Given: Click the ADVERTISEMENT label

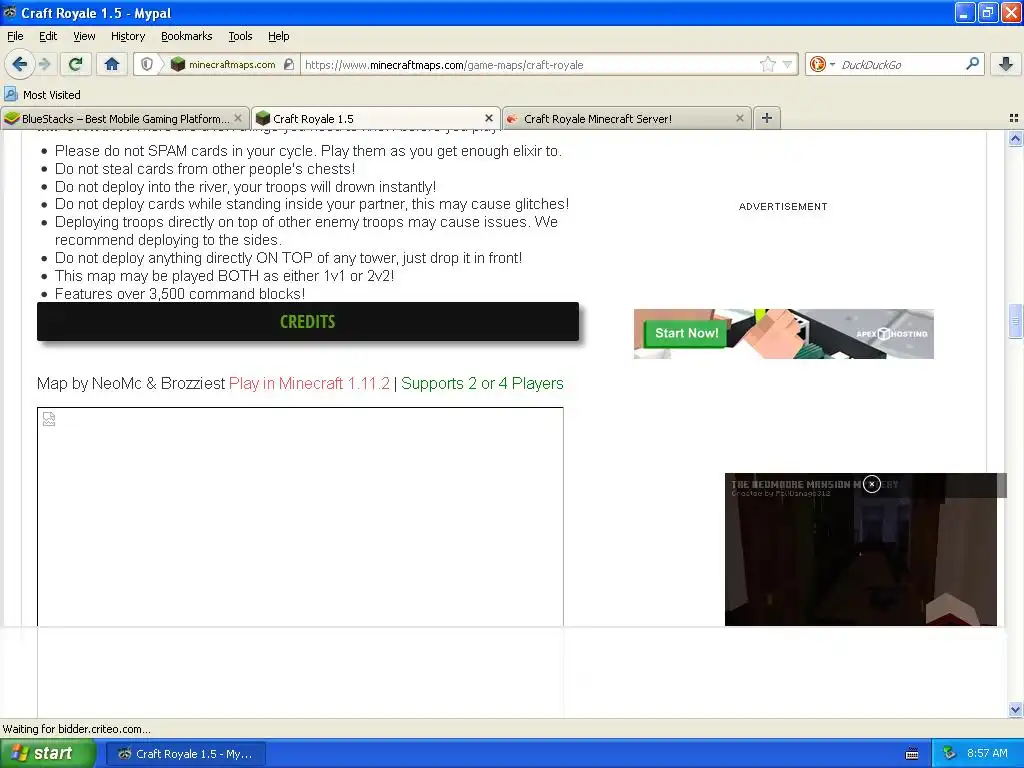Looking at the screenshot, I should pyautogui.click(x=783, y=206).
